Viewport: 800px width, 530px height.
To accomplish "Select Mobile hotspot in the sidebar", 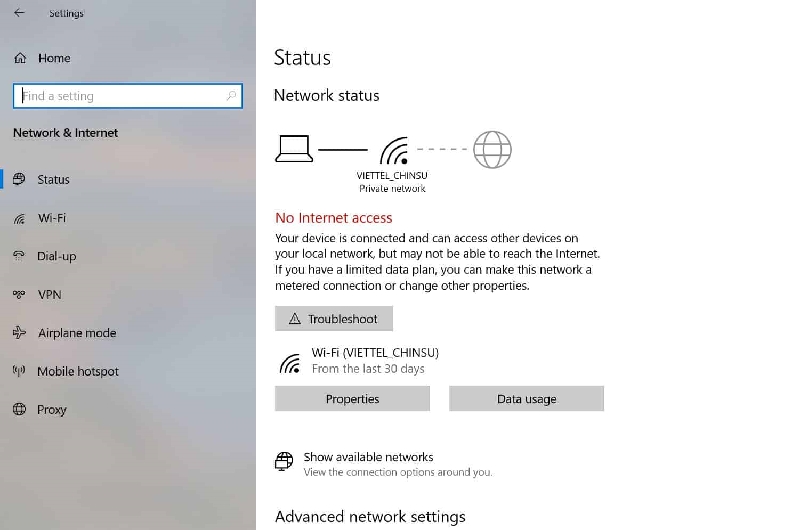I will click(x=78, y=371).
